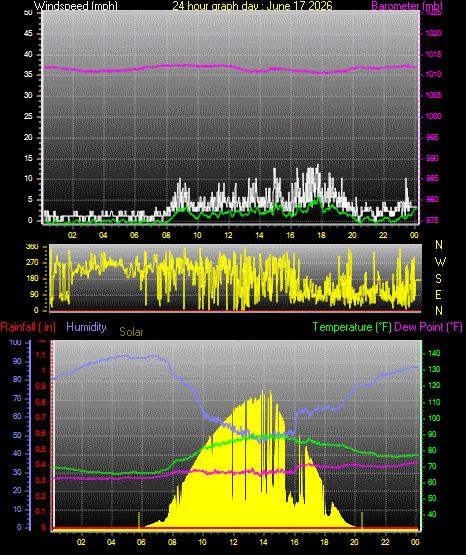Screen dimensions: 466x555
Task: Click the 975 value on the barometer axis
Action: click(432, 221)
